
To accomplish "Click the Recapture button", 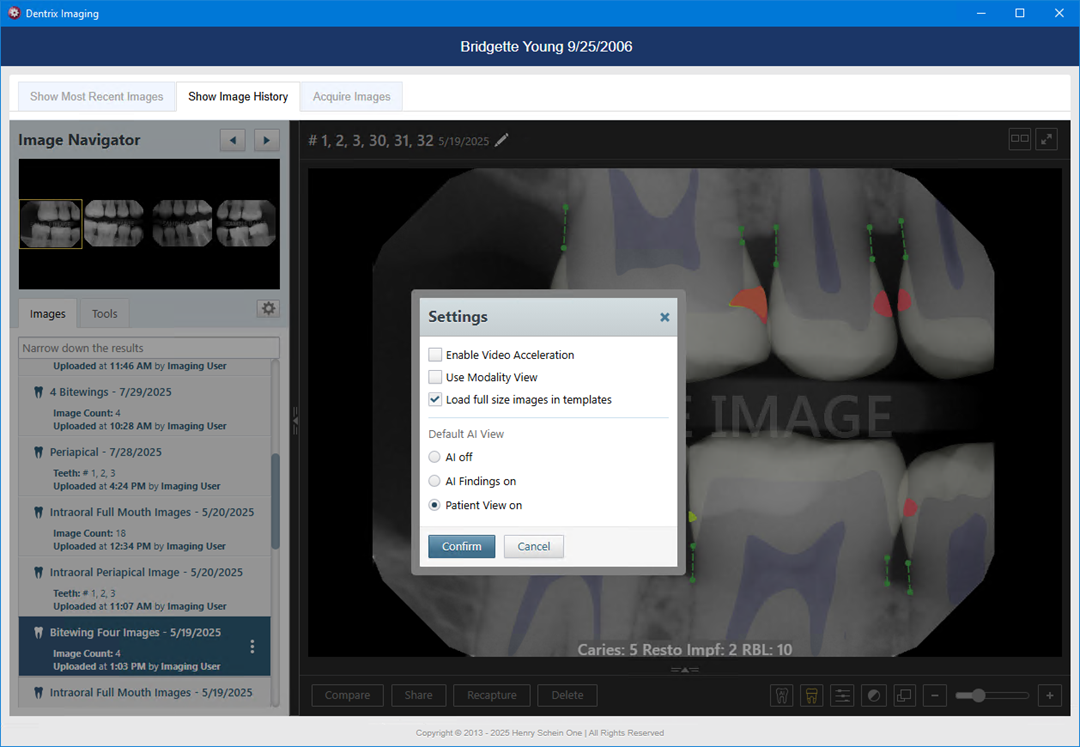I will click(x=492, y=695).
